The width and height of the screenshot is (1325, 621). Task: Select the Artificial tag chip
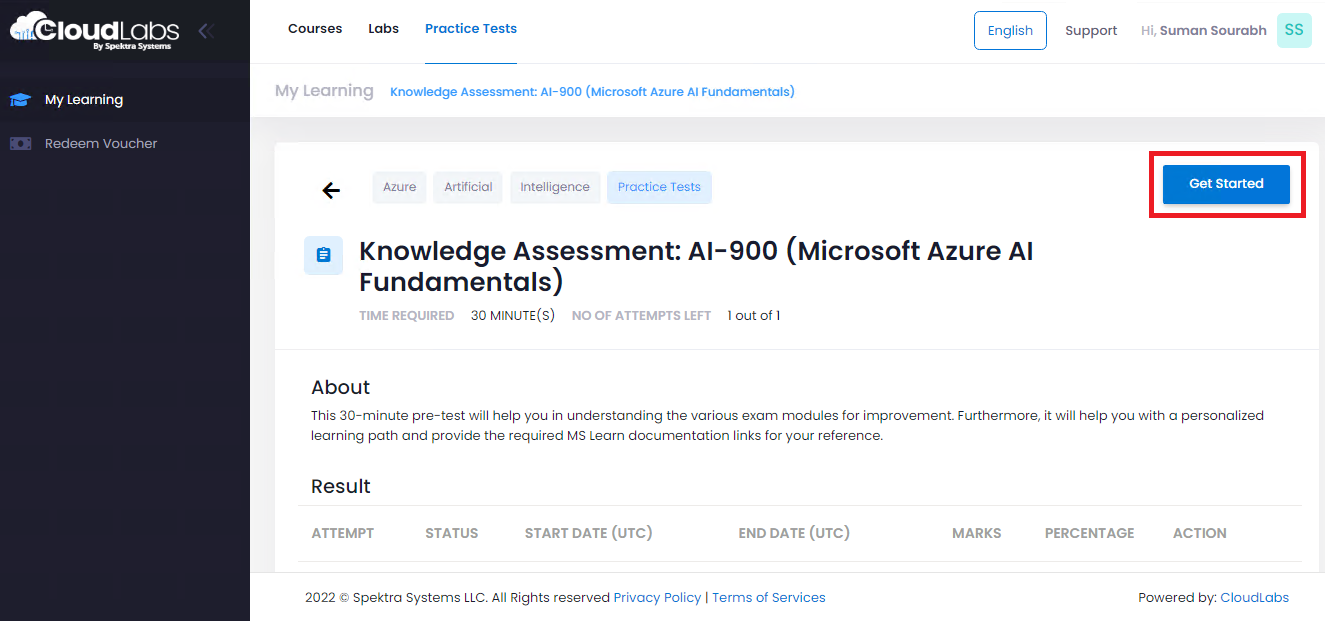[x=468, y=187]
